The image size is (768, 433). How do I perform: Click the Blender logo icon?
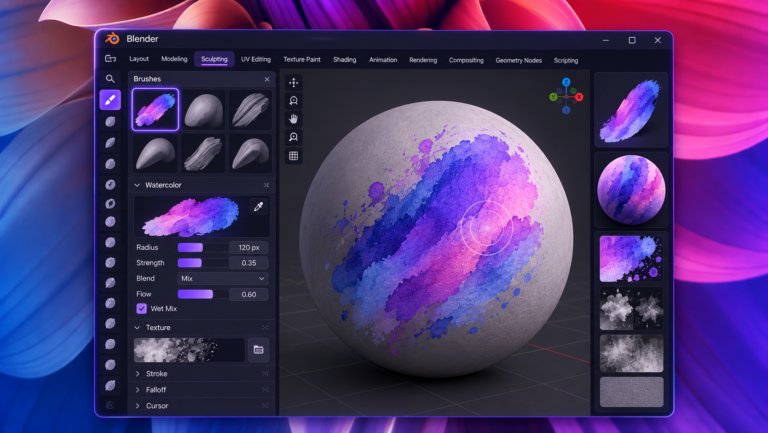112,38
